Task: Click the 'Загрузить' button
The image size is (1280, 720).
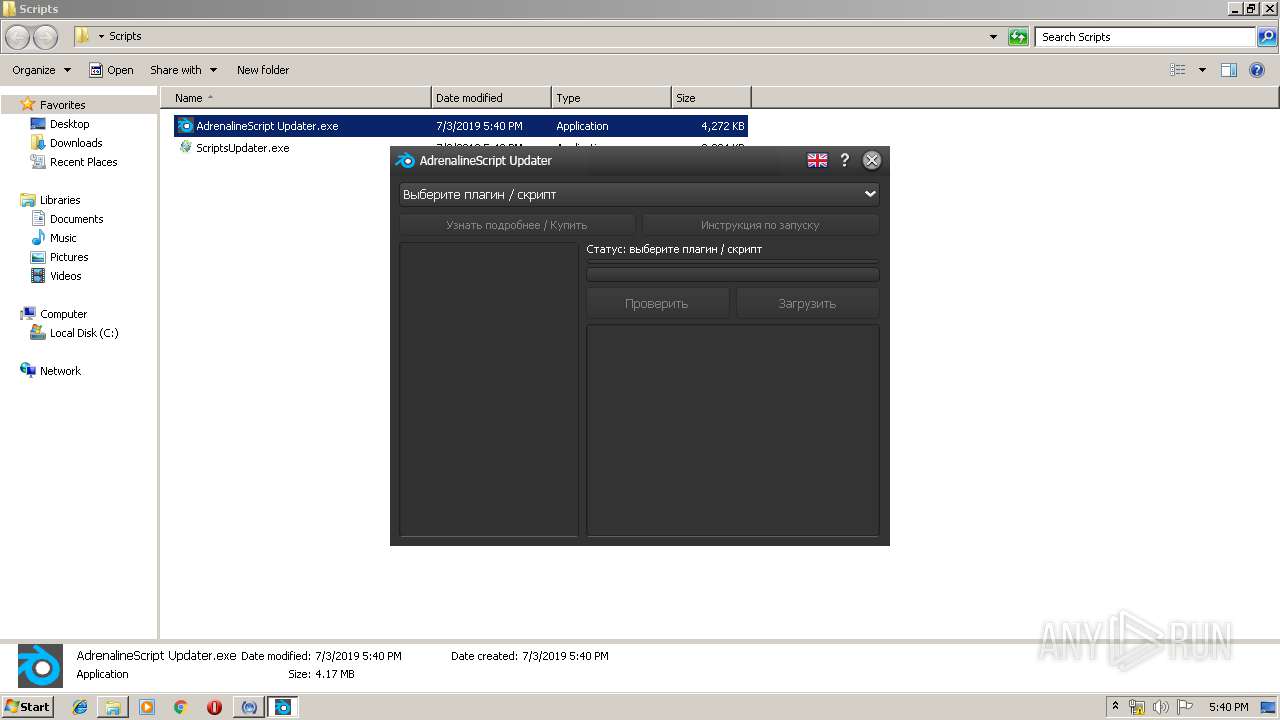Action: tap(807, 303)
